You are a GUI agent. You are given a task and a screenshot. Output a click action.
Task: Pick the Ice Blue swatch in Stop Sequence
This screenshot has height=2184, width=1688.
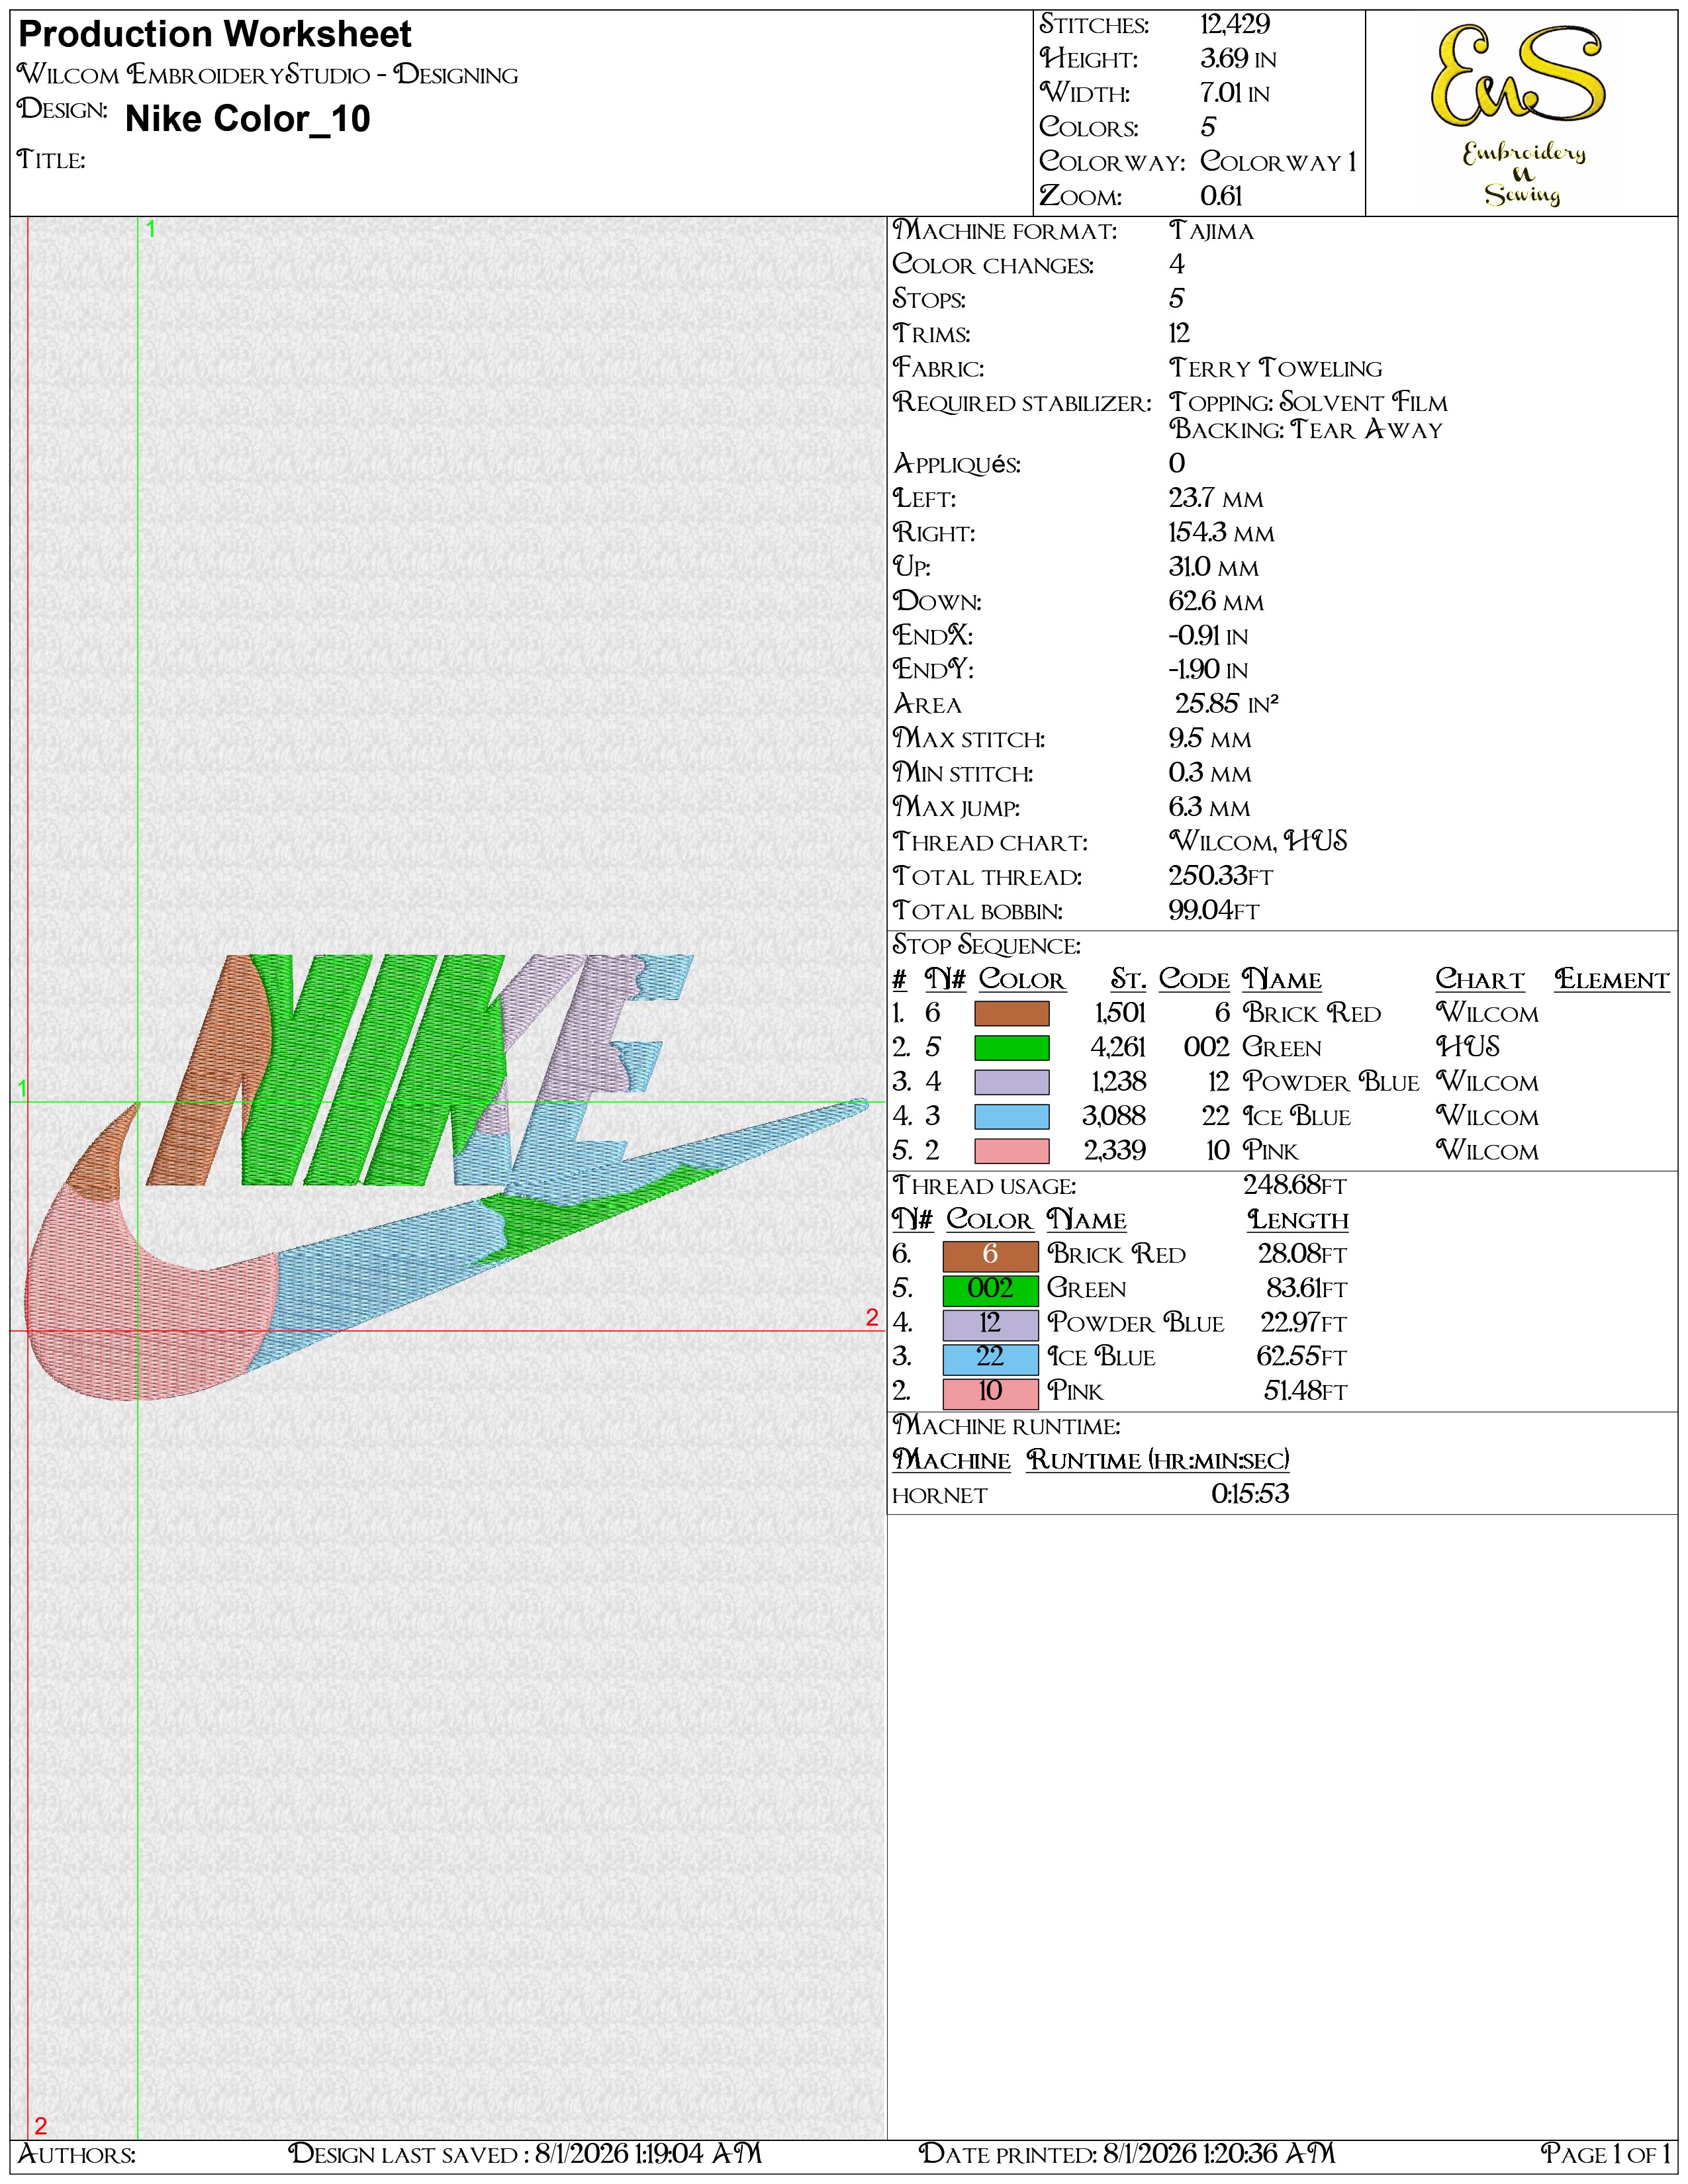[x=1011, y=1116]
